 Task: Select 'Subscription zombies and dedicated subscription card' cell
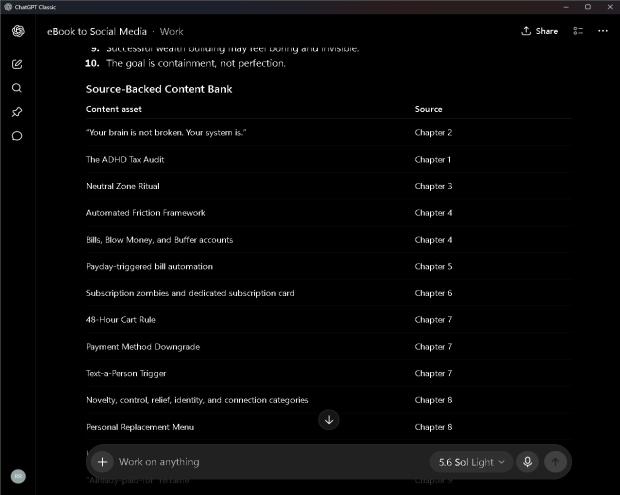(x=190, y=293)
